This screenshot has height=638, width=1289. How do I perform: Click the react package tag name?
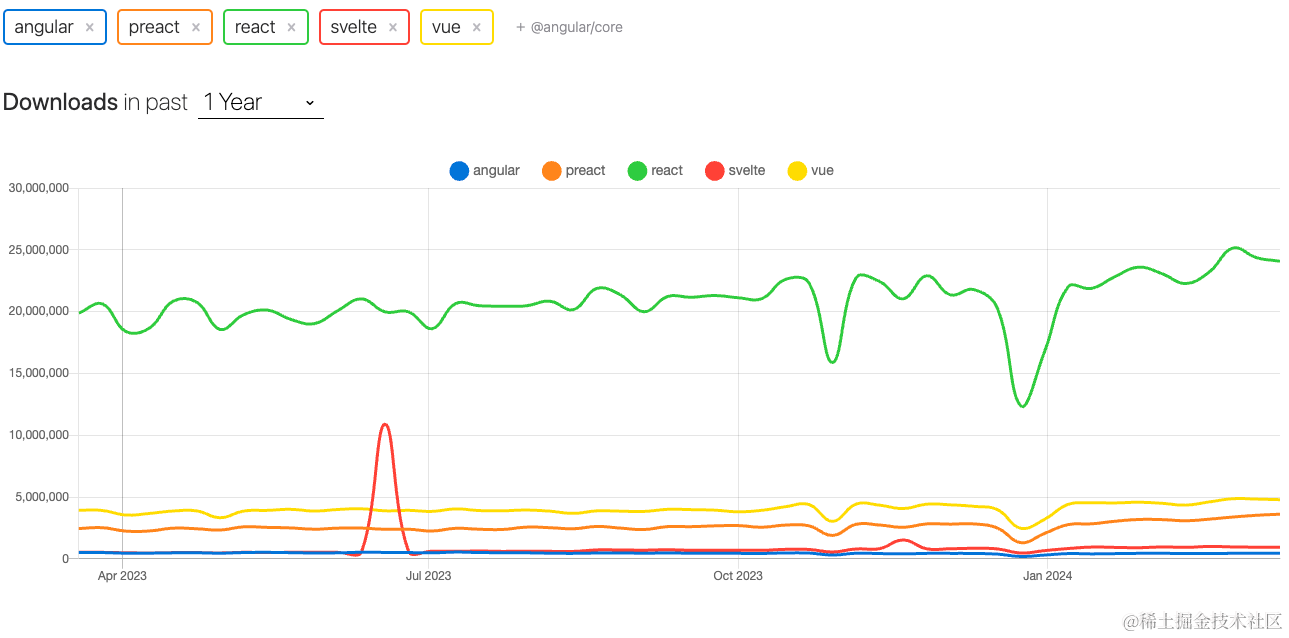[255, 27]
